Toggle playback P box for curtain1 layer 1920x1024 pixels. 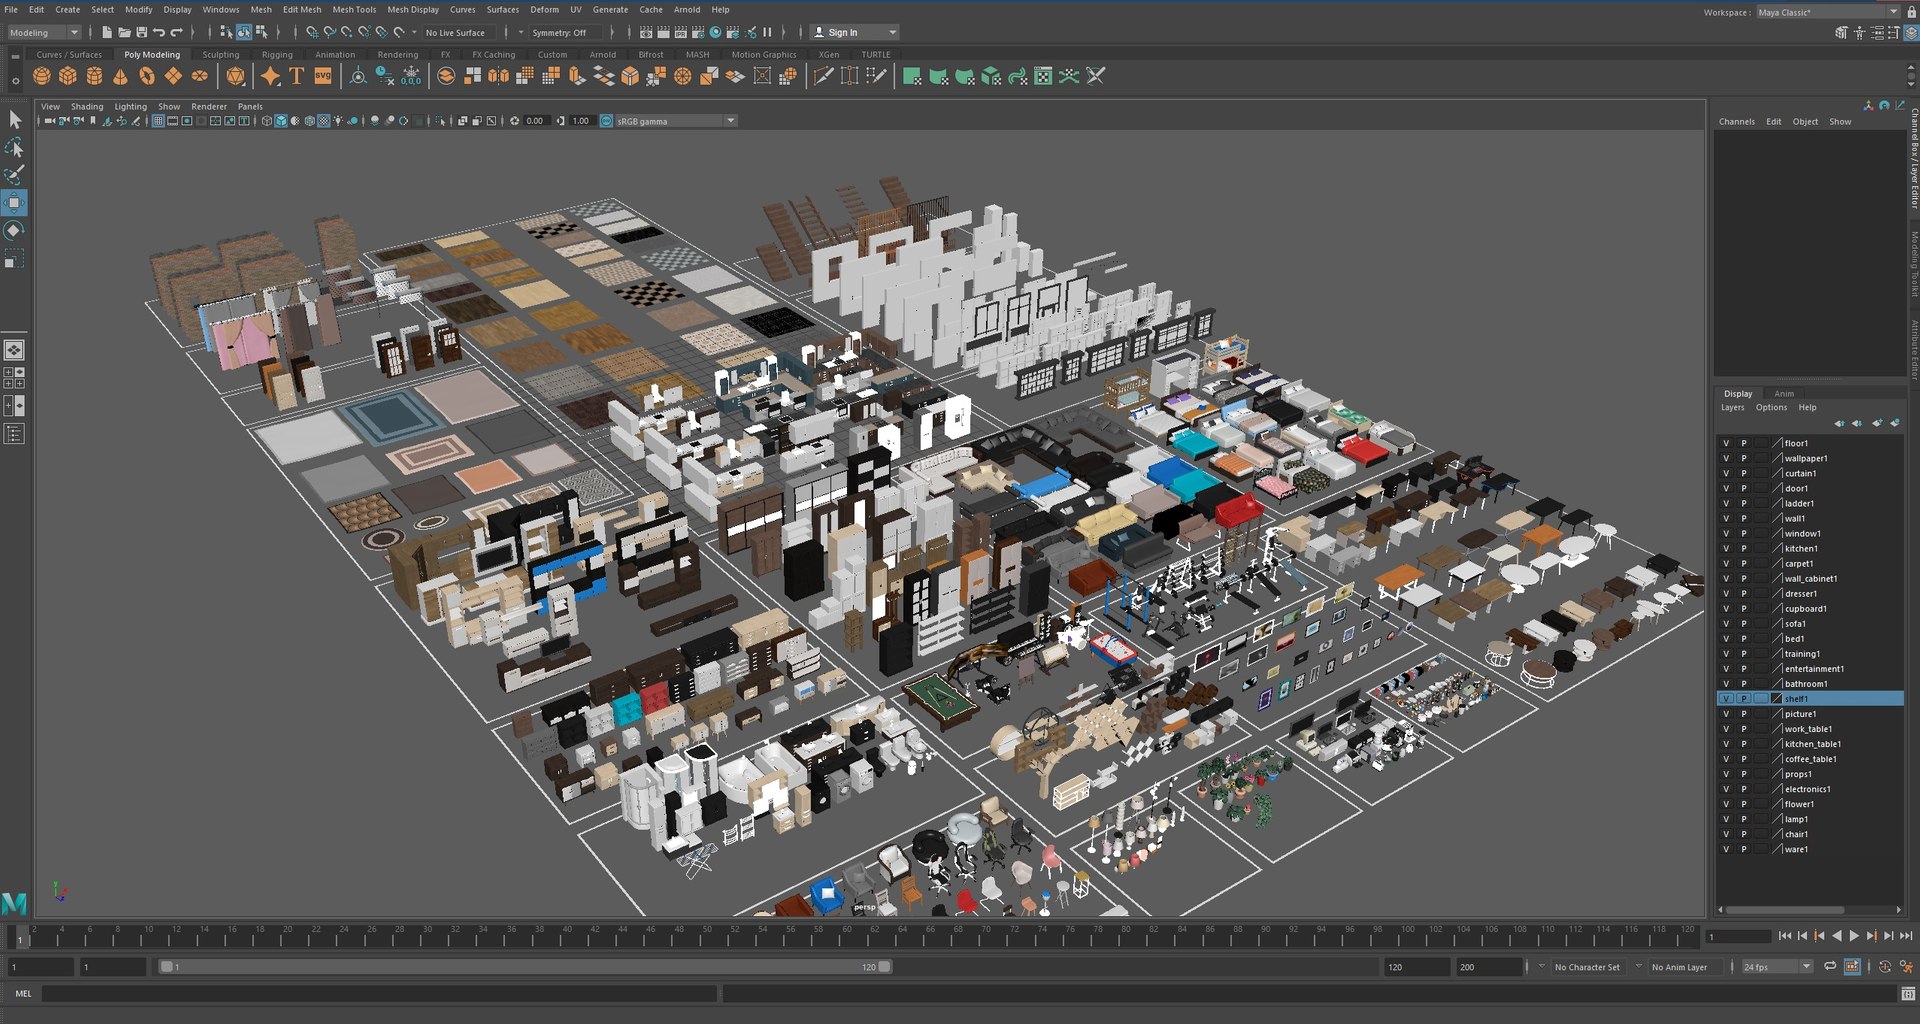click(1744, 473)
